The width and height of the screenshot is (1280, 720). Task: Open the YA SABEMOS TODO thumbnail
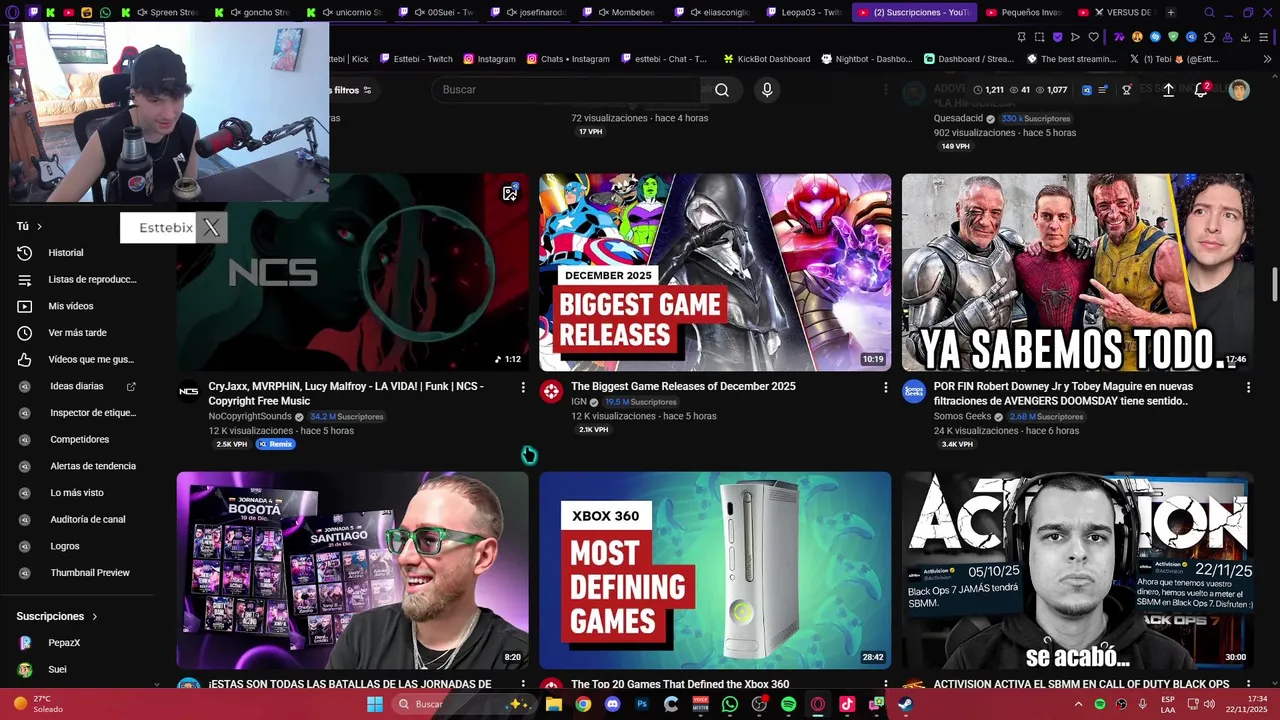point(1077,272)
